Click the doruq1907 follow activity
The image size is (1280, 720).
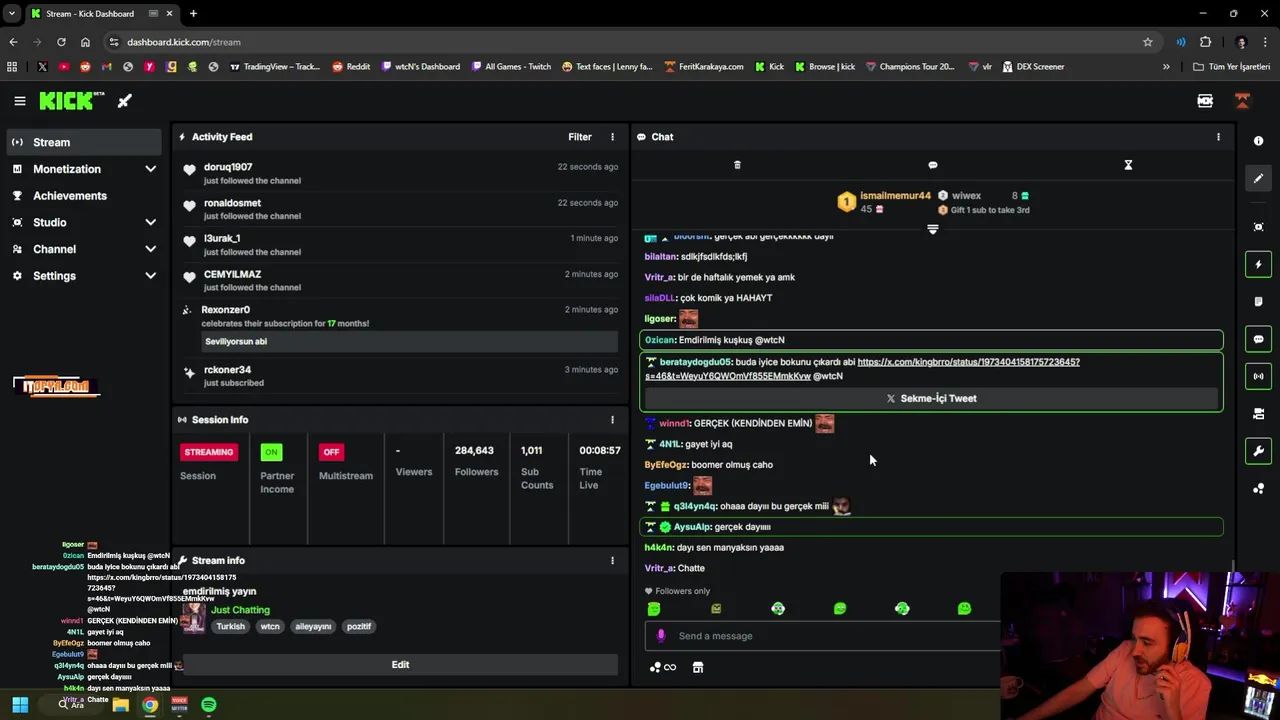pyautogui.click(x=400, y=173)
